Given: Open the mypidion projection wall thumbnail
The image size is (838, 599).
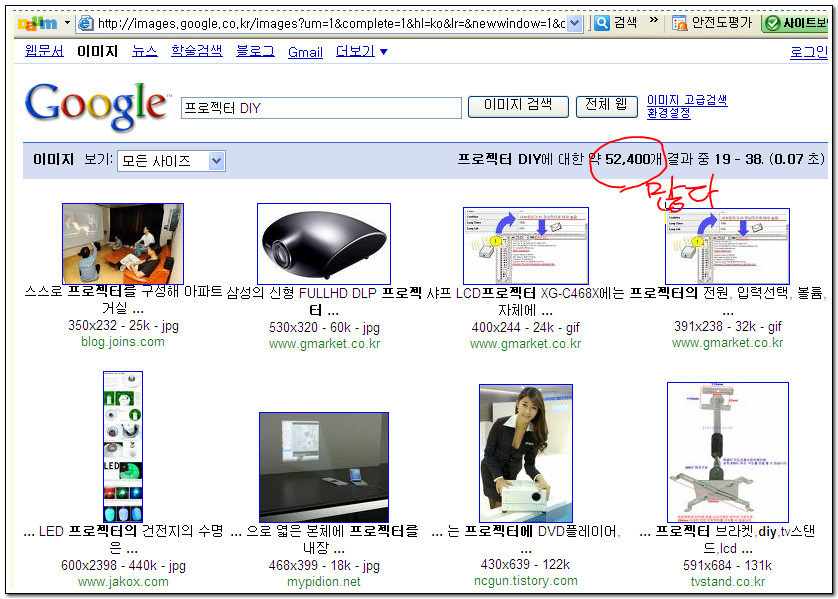Looking at the screenshot, I should click(x=324, y=467).
